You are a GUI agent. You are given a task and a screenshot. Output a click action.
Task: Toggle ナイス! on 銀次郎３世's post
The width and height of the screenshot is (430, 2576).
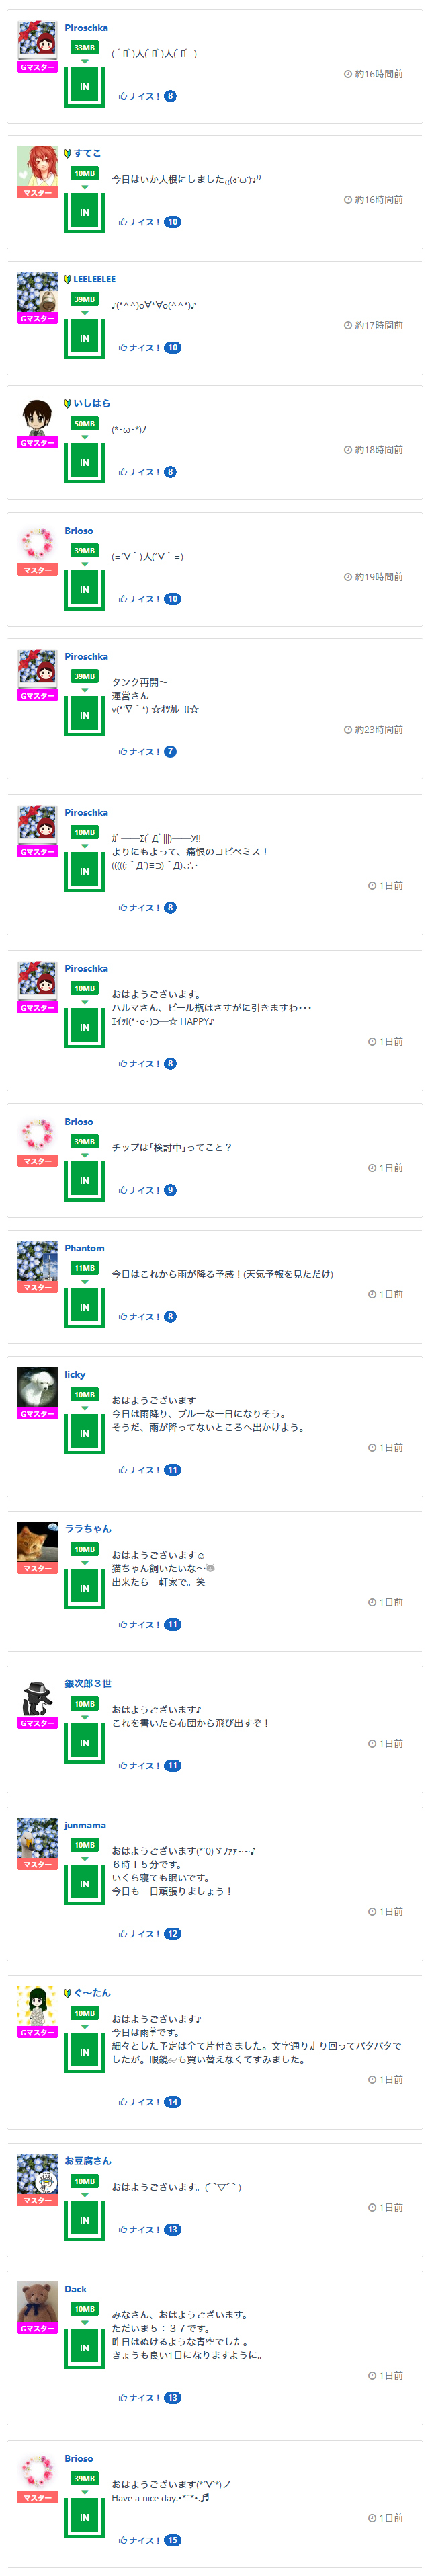tap(139, 1766)
